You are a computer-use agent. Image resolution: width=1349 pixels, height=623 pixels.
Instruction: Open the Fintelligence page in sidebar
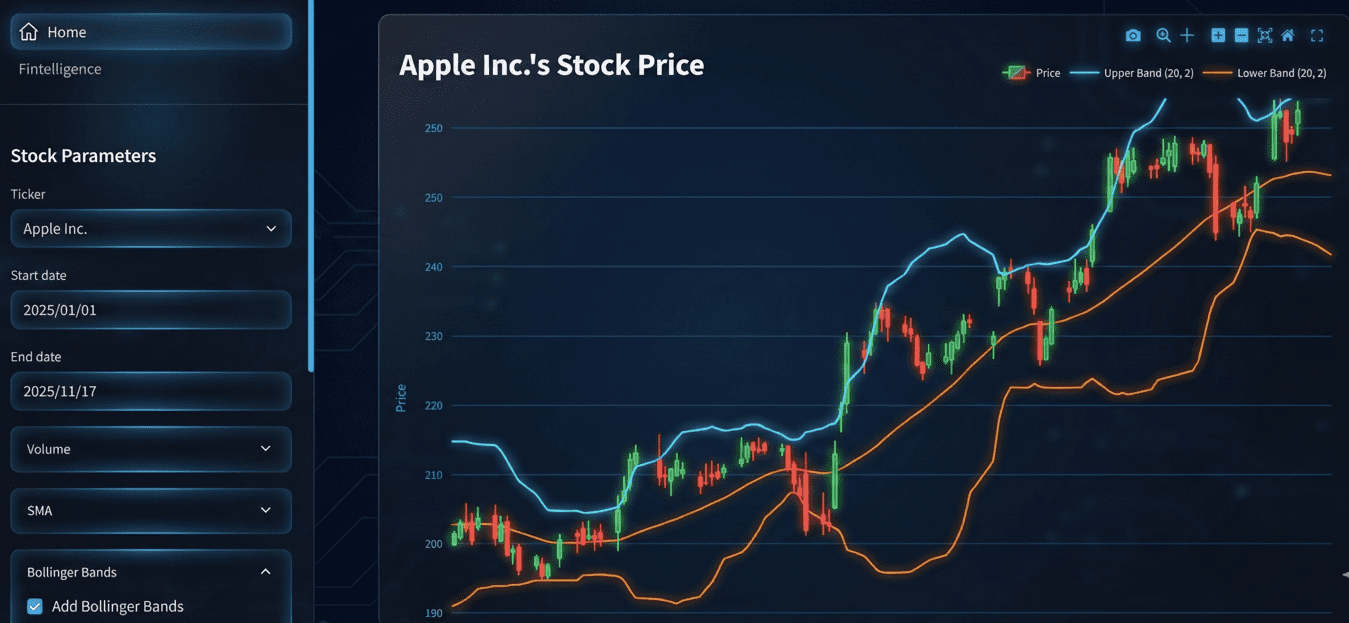[x=60, y=69]
